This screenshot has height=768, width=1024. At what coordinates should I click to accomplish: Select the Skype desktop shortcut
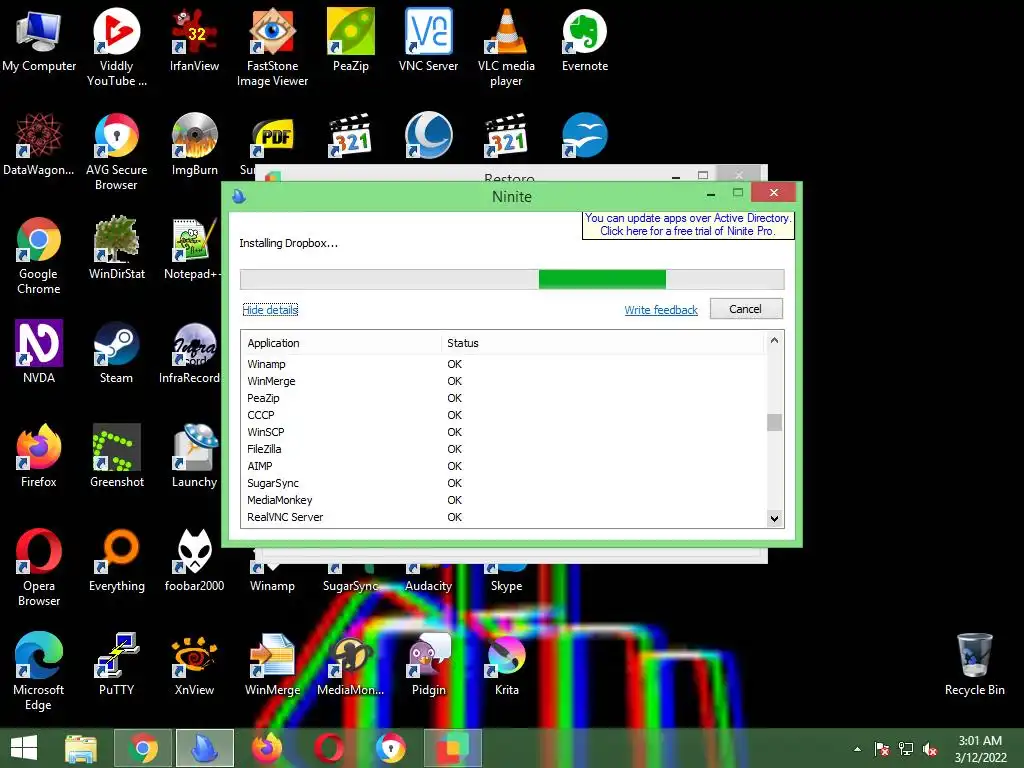pos(506,579)
